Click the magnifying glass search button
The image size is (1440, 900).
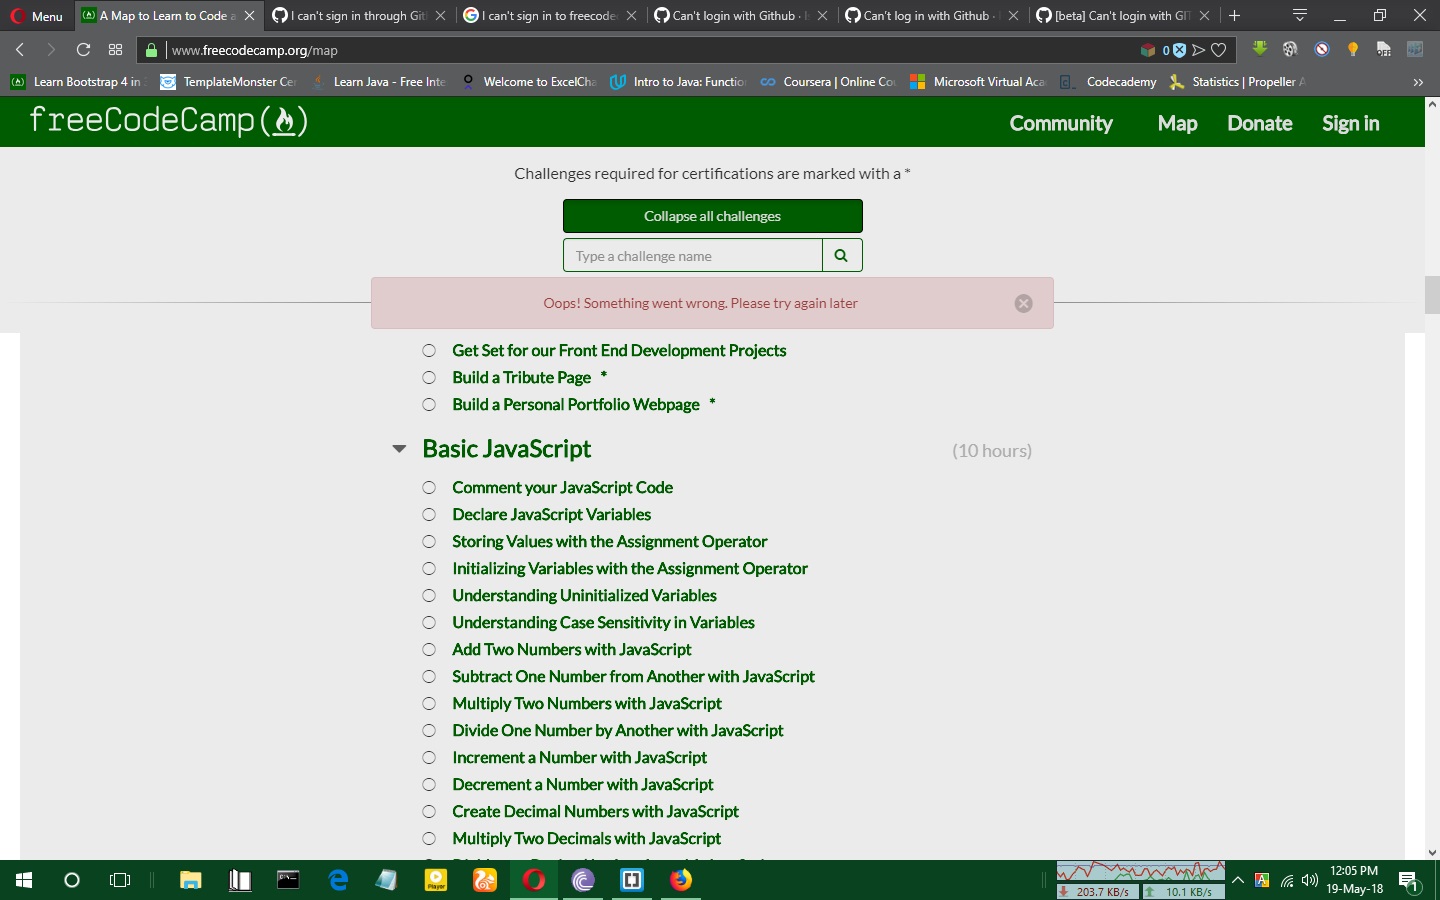tap(840, 255)
